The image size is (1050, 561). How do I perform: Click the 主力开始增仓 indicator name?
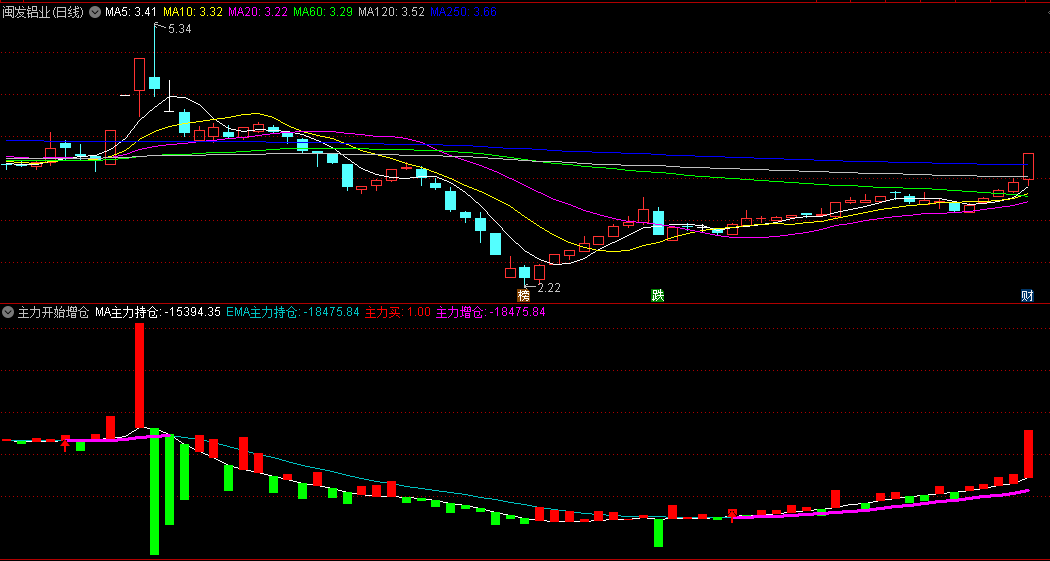(x=53, y=312)
